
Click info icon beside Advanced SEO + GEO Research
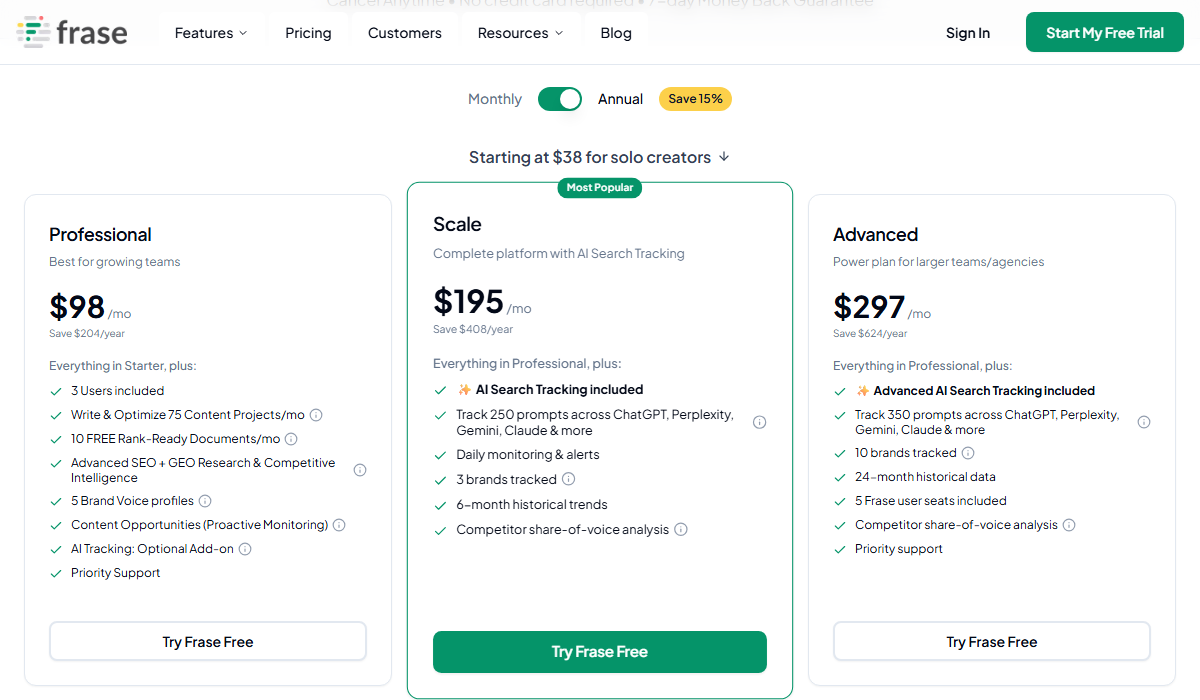pyautogui.click(x=360, y=469)
